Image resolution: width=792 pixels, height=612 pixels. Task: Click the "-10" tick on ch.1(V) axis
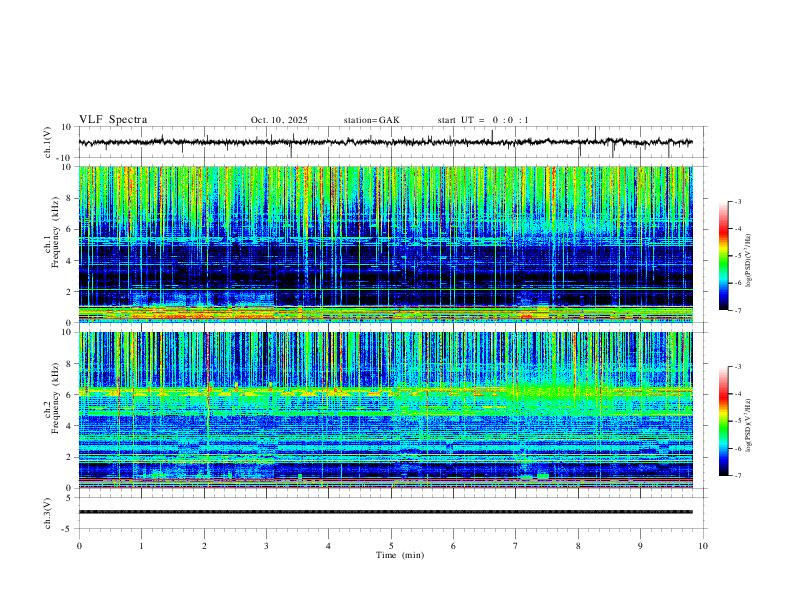[x=66, y=158]
